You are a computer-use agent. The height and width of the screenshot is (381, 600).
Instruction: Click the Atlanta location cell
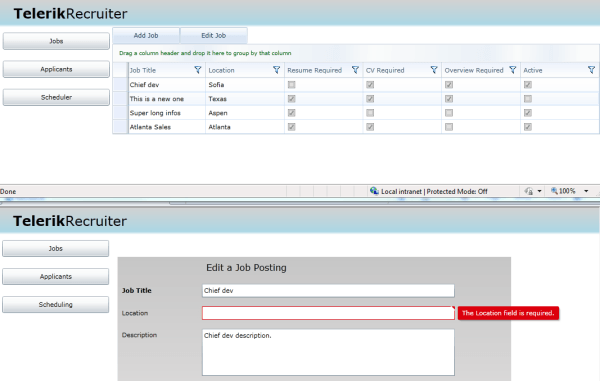245,127
